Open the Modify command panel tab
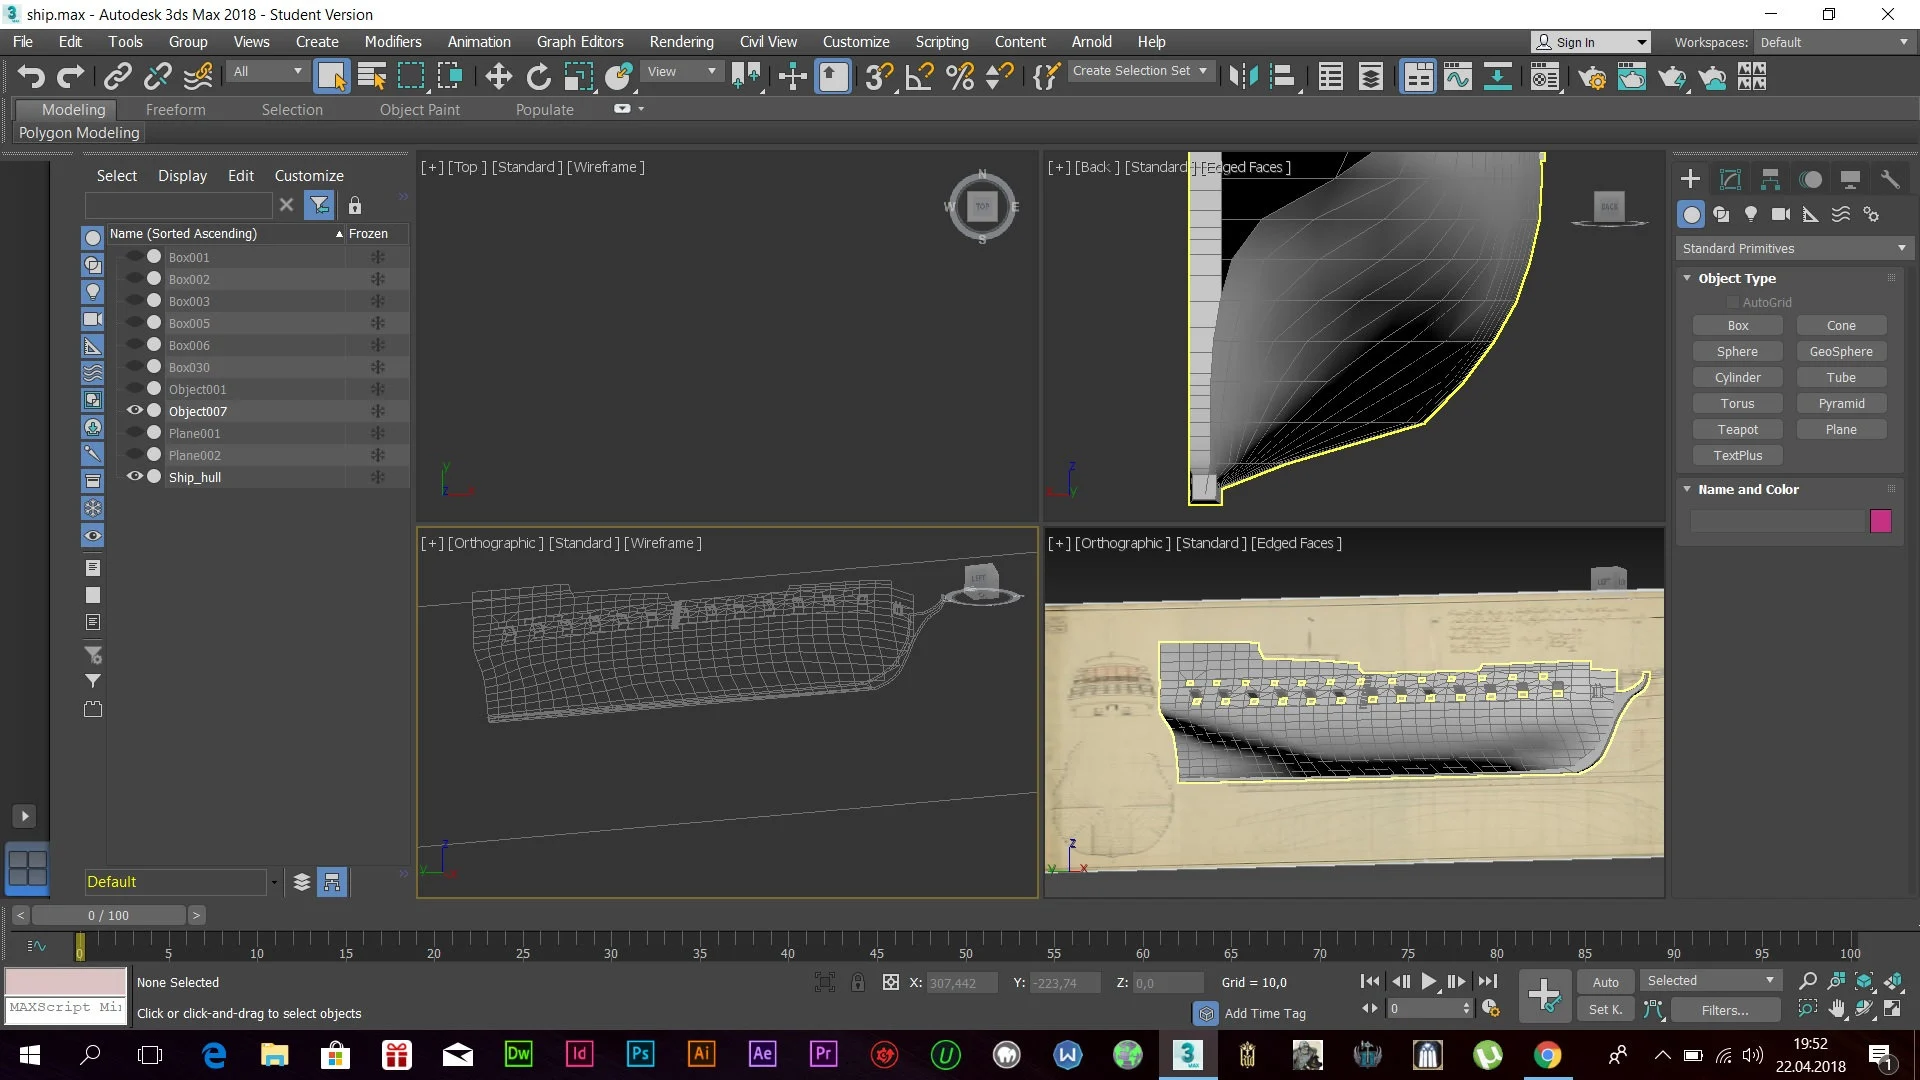This screenshot has width=1920, height=1080. click(1730, 179)
